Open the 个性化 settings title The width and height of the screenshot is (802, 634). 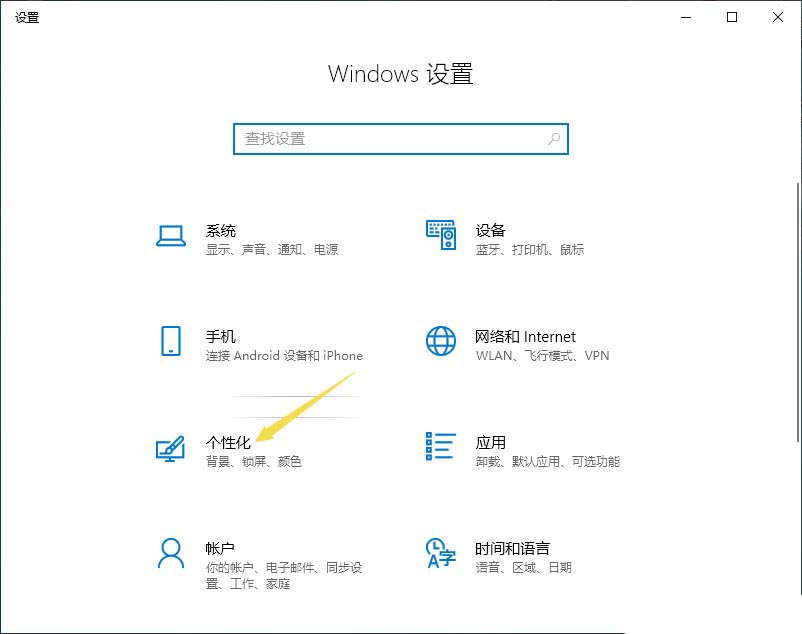click(x=228, y=443)
